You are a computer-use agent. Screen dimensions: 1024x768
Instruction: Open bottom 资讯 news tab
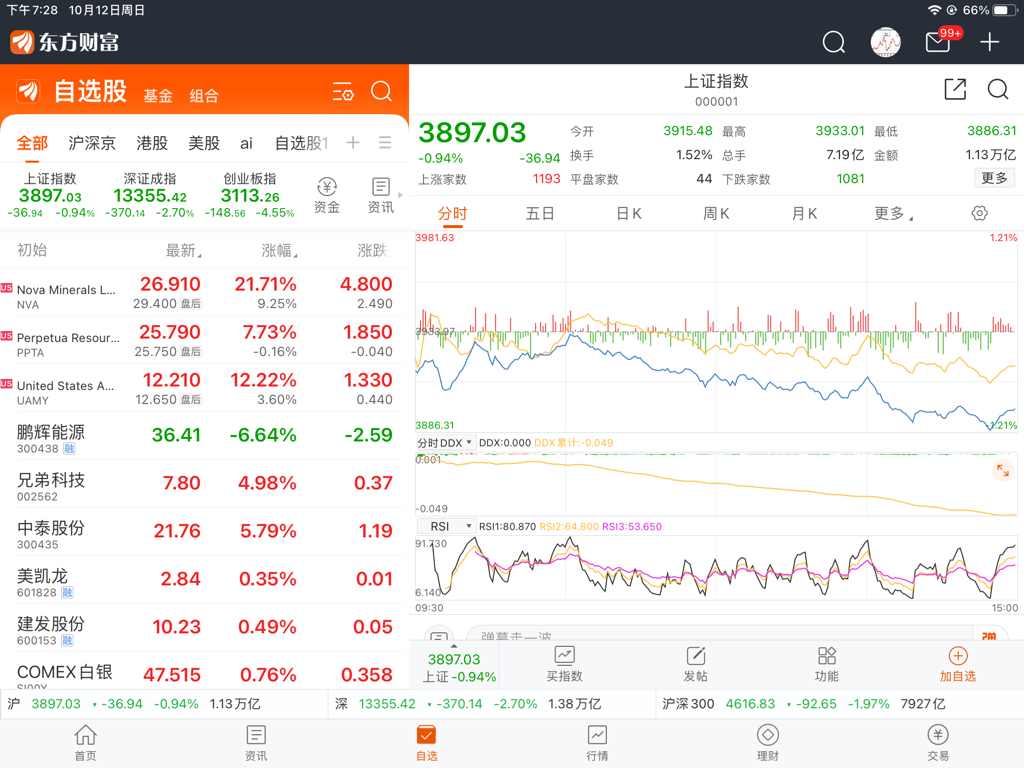(256, 743)
